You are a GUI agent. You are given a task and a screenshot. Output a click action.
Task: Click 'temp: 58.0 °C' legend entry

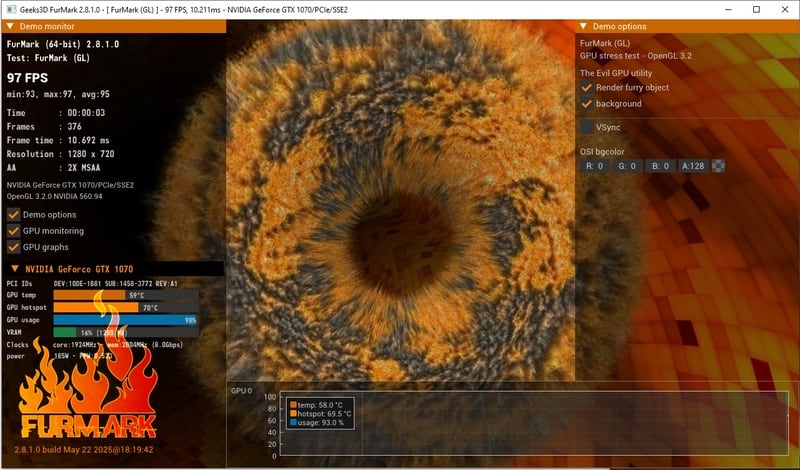tap(320, 405)
